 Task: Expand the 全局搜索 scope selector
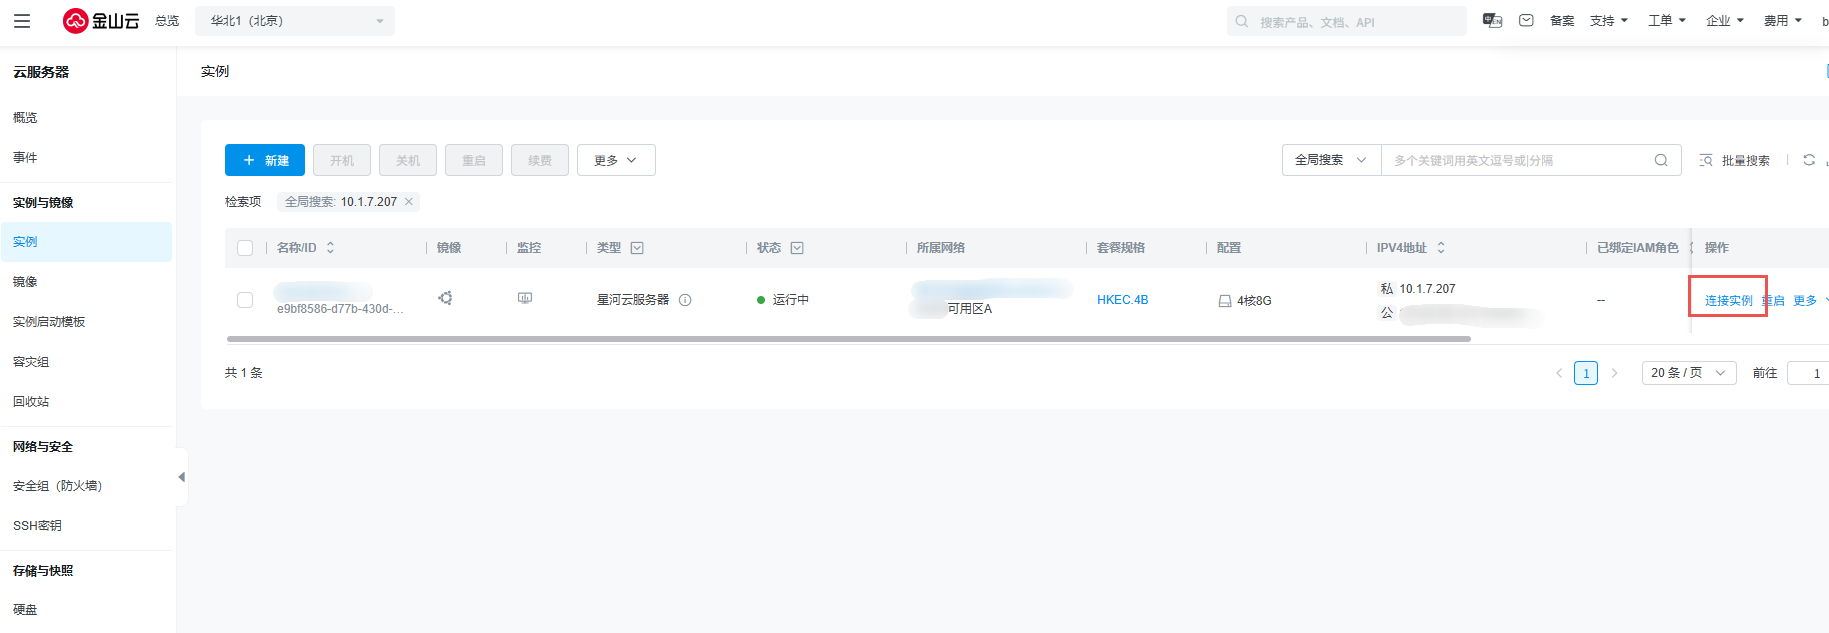(1331, 160)
